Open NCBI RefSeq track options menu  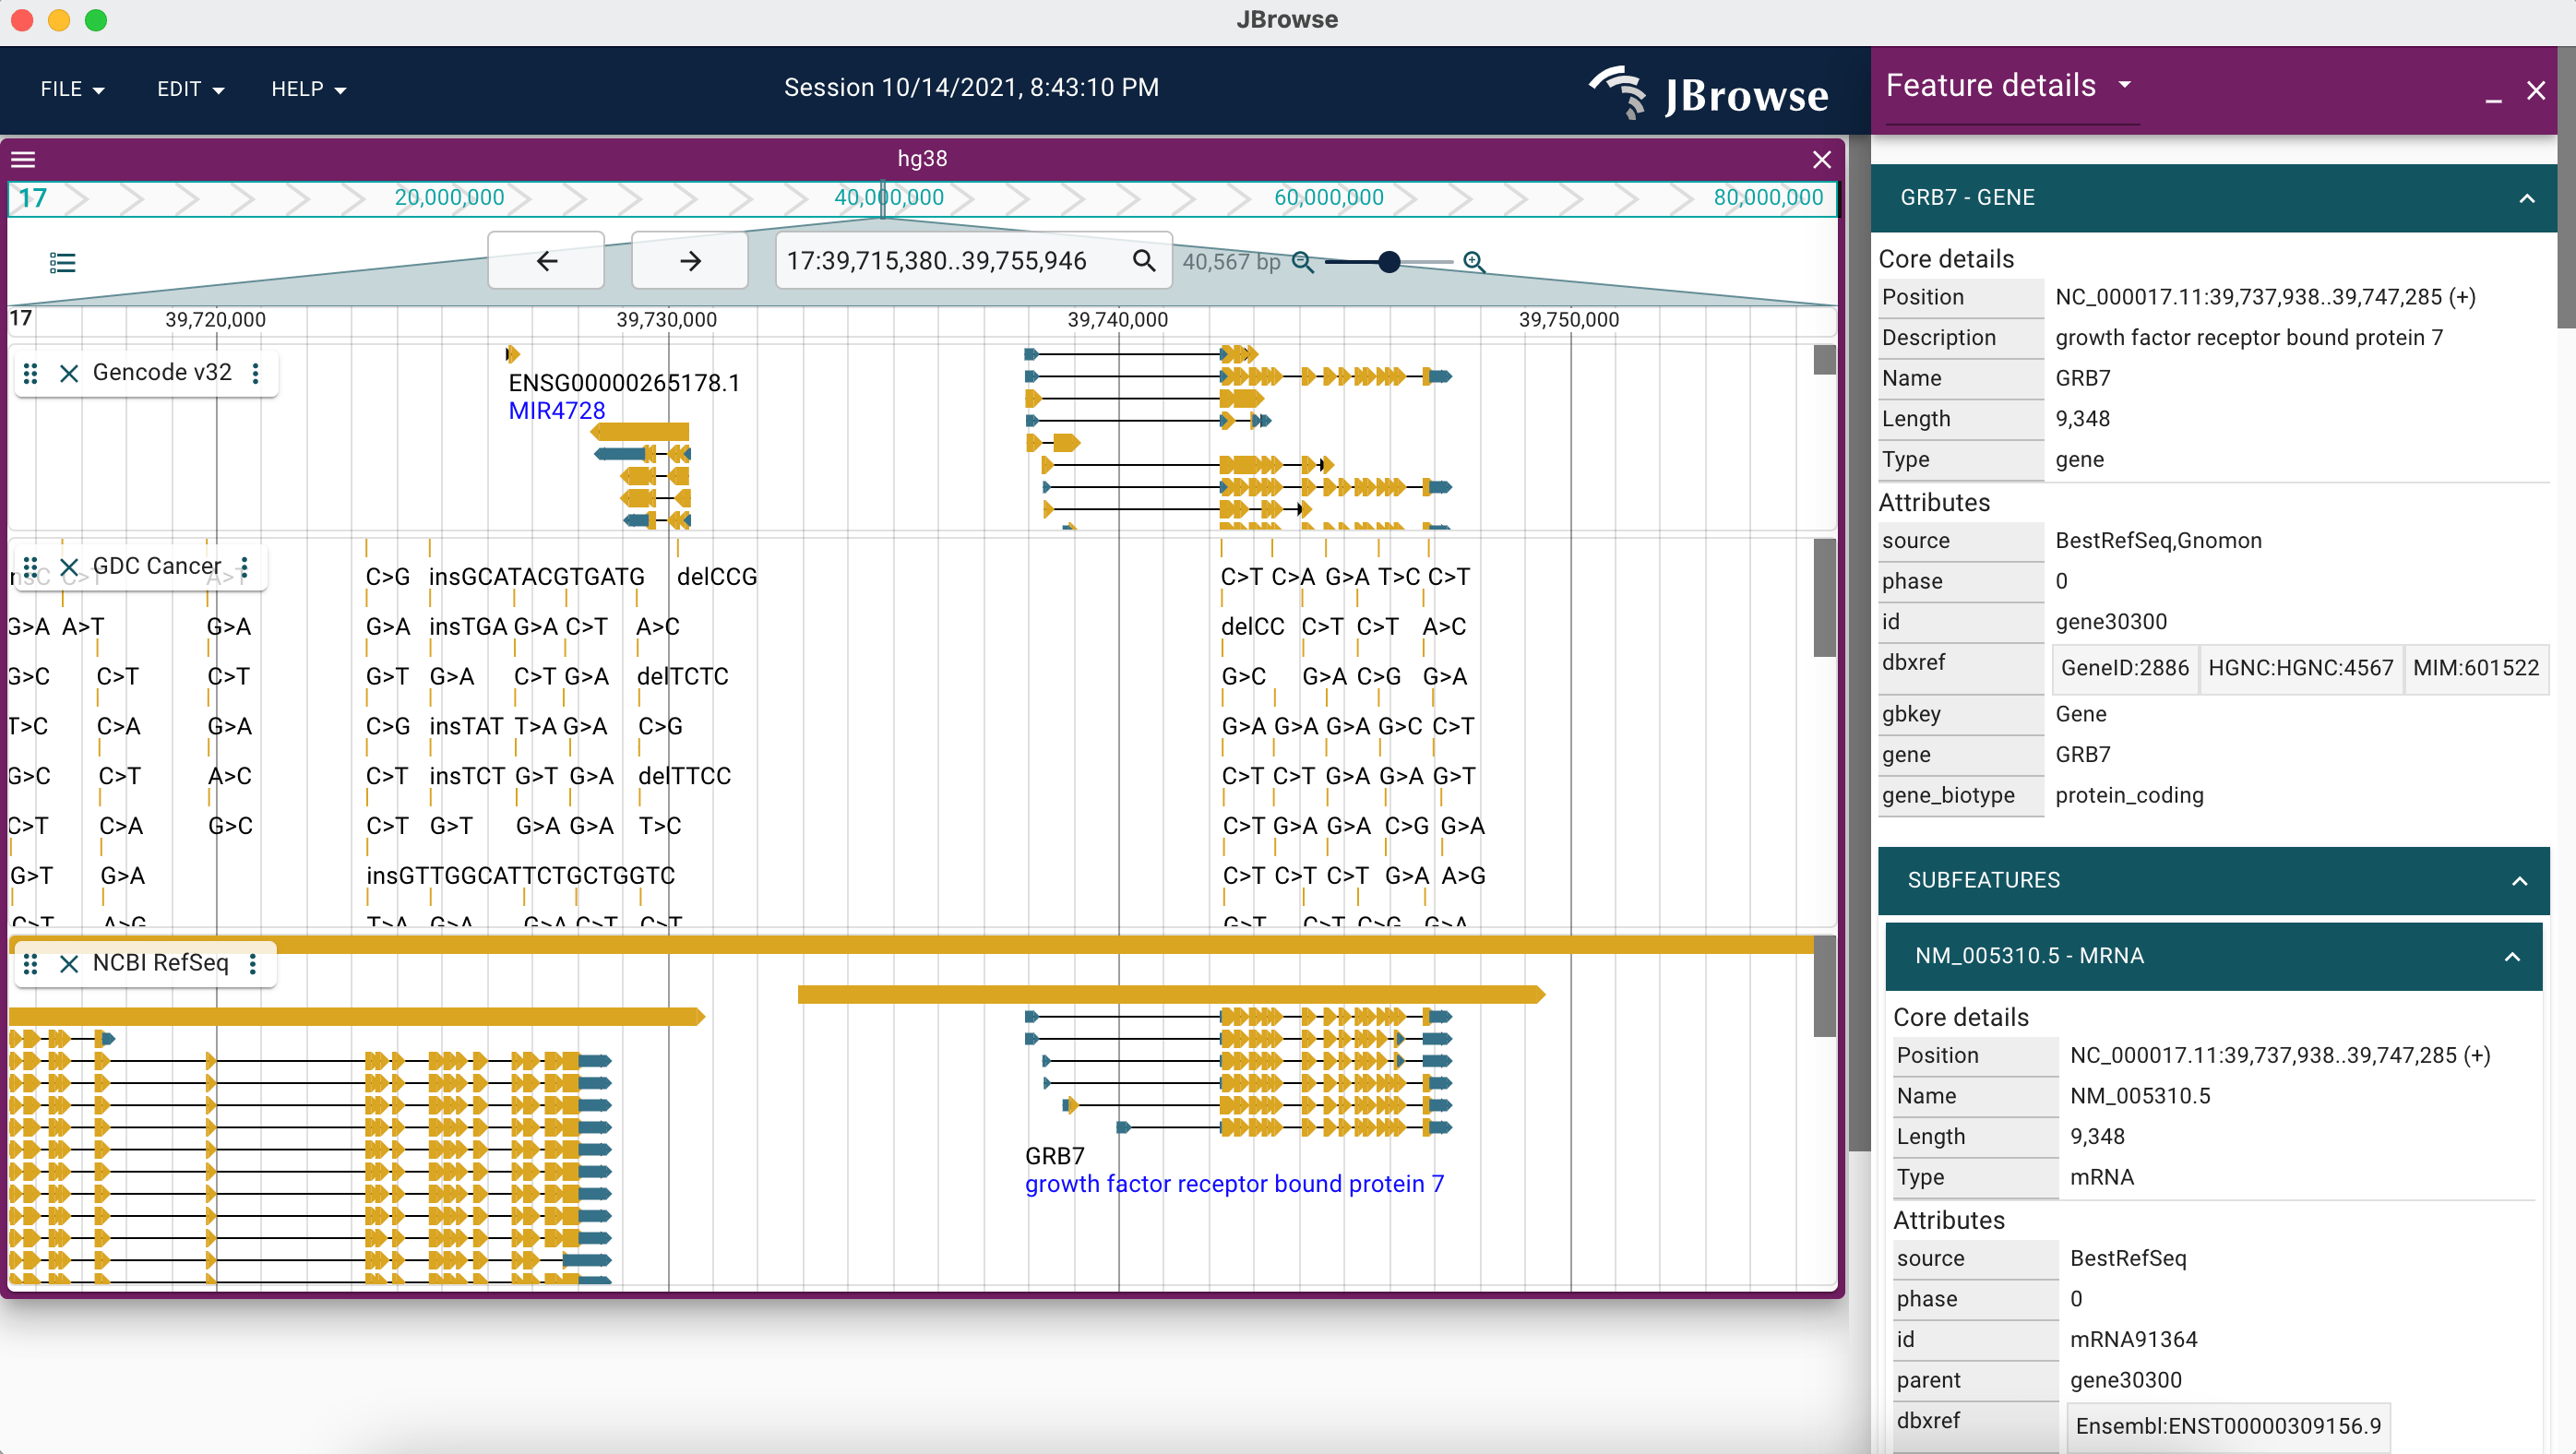[253, 964]
